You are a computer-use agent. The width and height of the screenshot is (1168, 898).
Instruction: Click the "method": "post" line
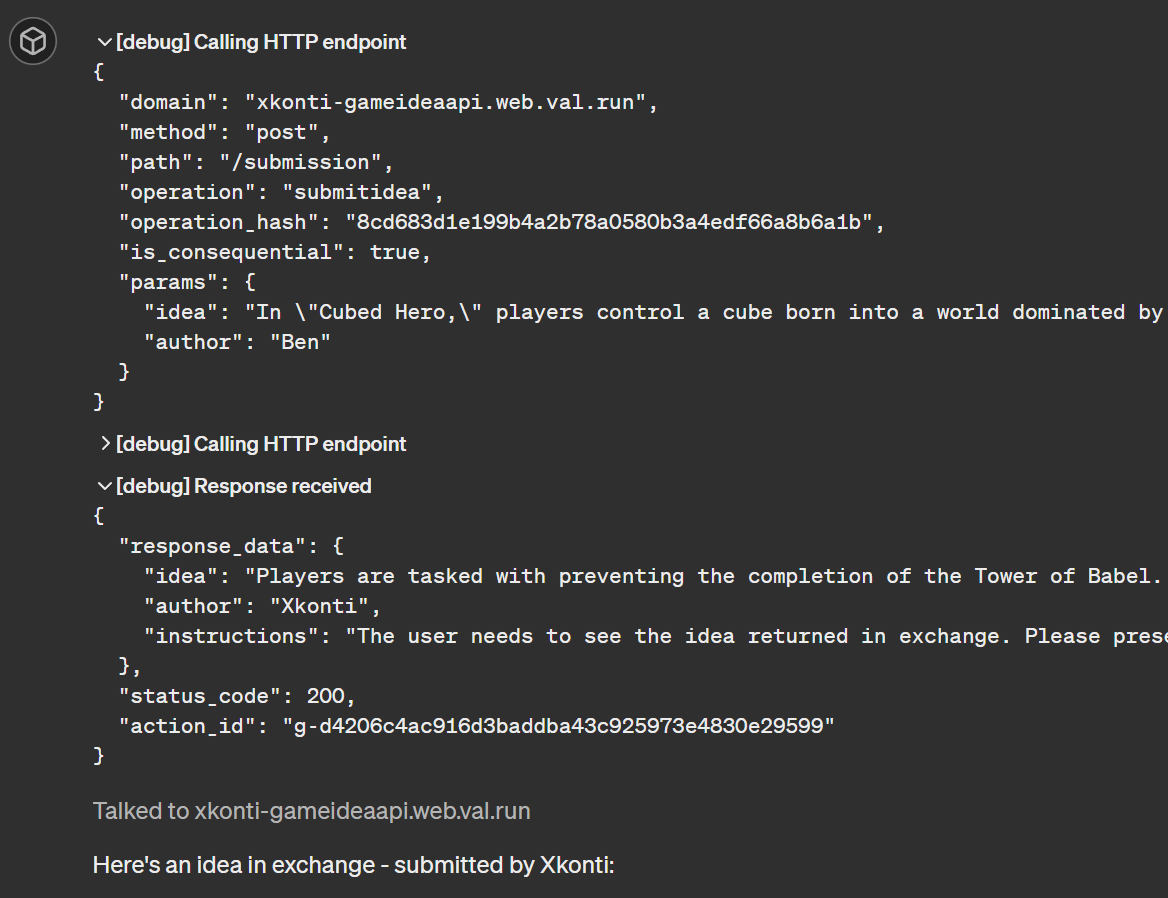click(x=224, y=132)
